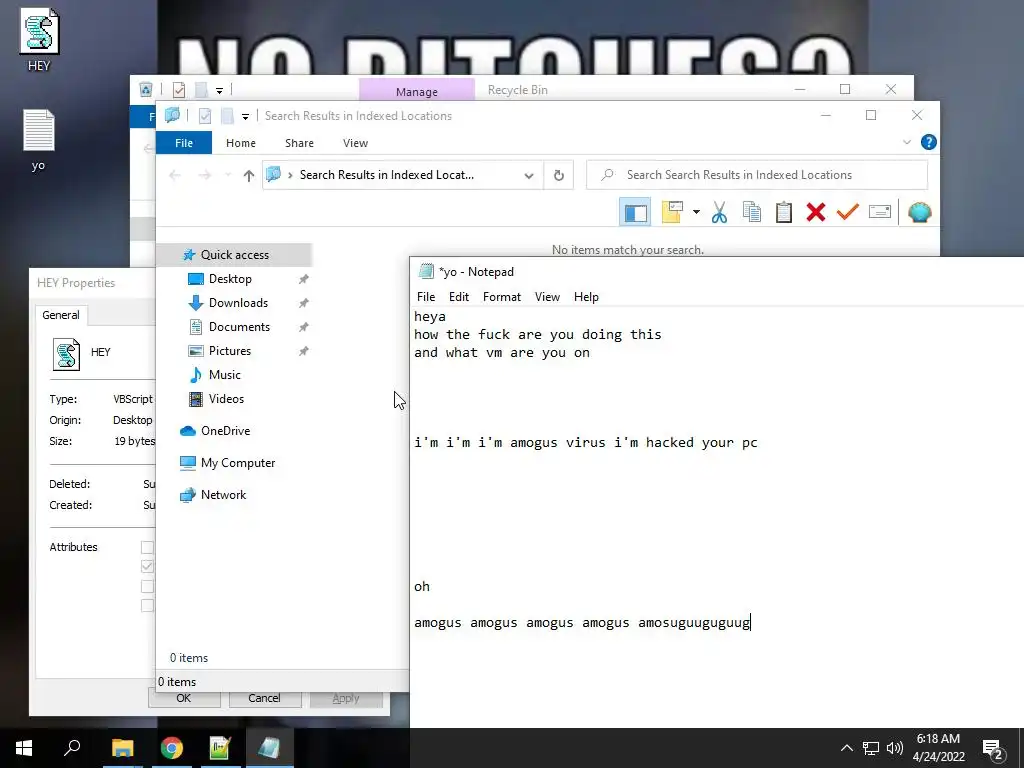This screenshot has width=1024, height=768.
Task: Open Notepad View menu
Action: tap(547, 296)
